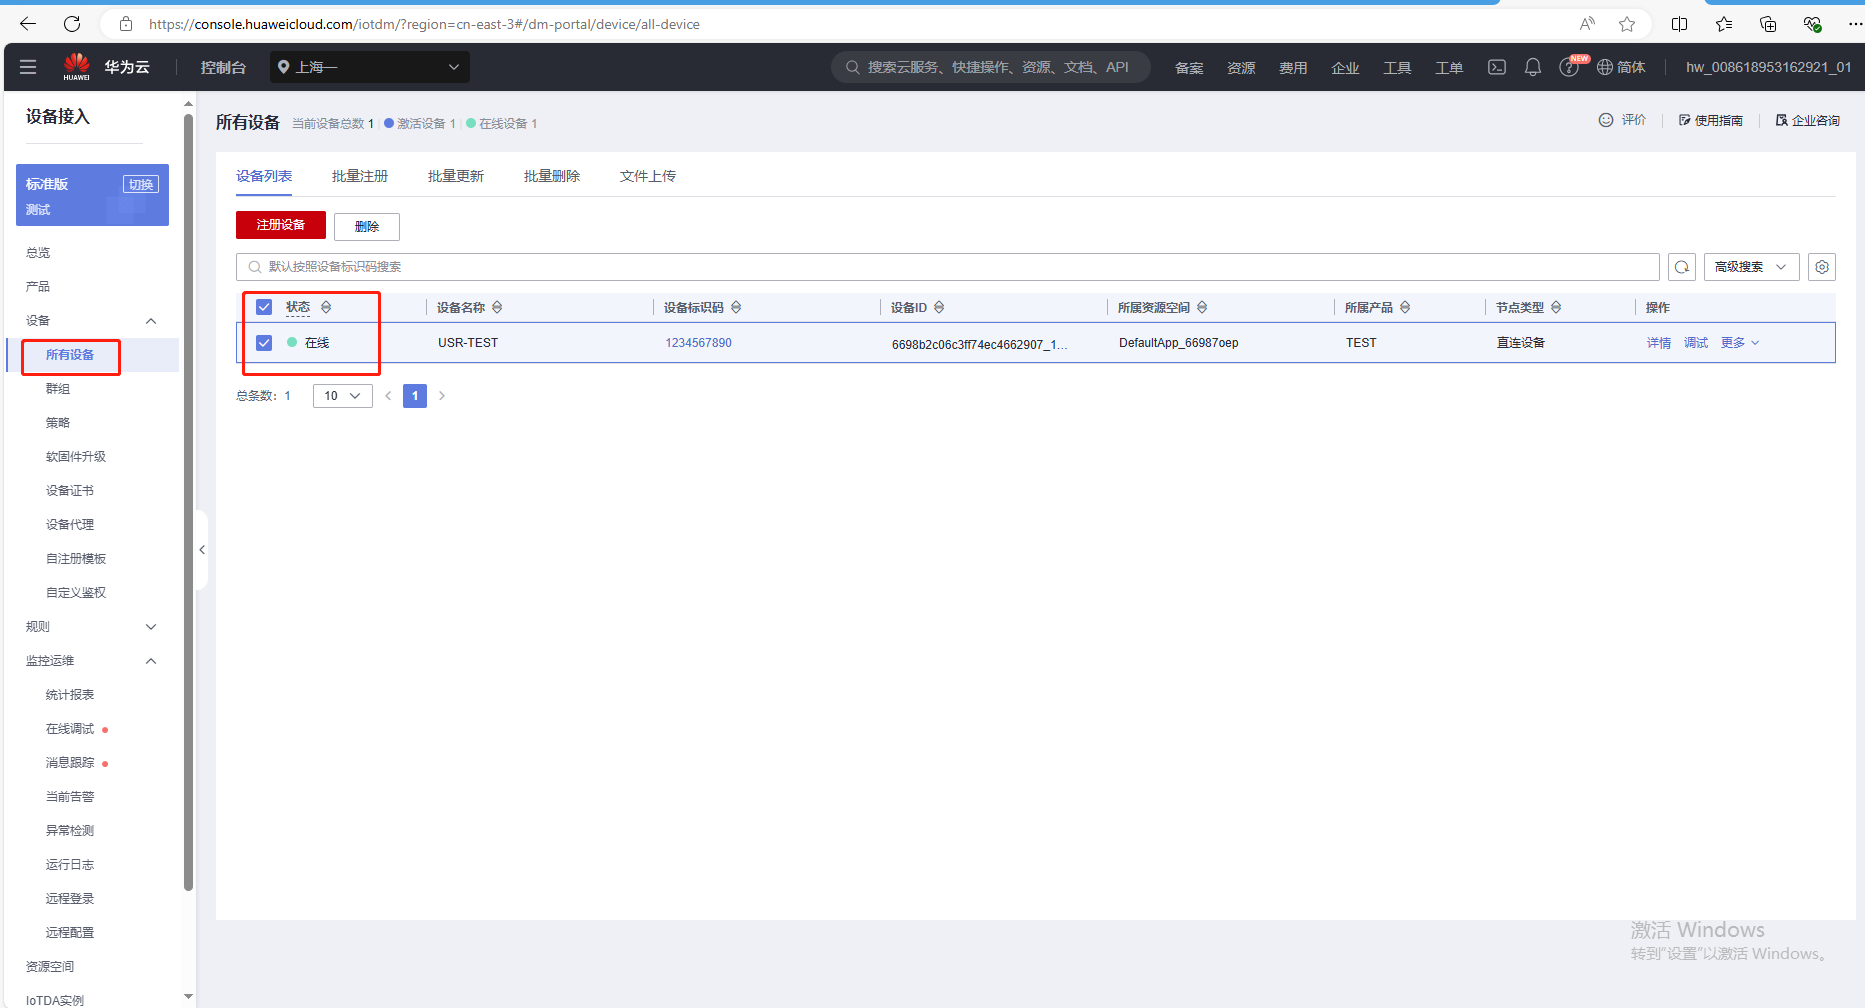The image size is (1865, 1008).
Task: Click the hamburger menu icon
Action: coord(28,67)
